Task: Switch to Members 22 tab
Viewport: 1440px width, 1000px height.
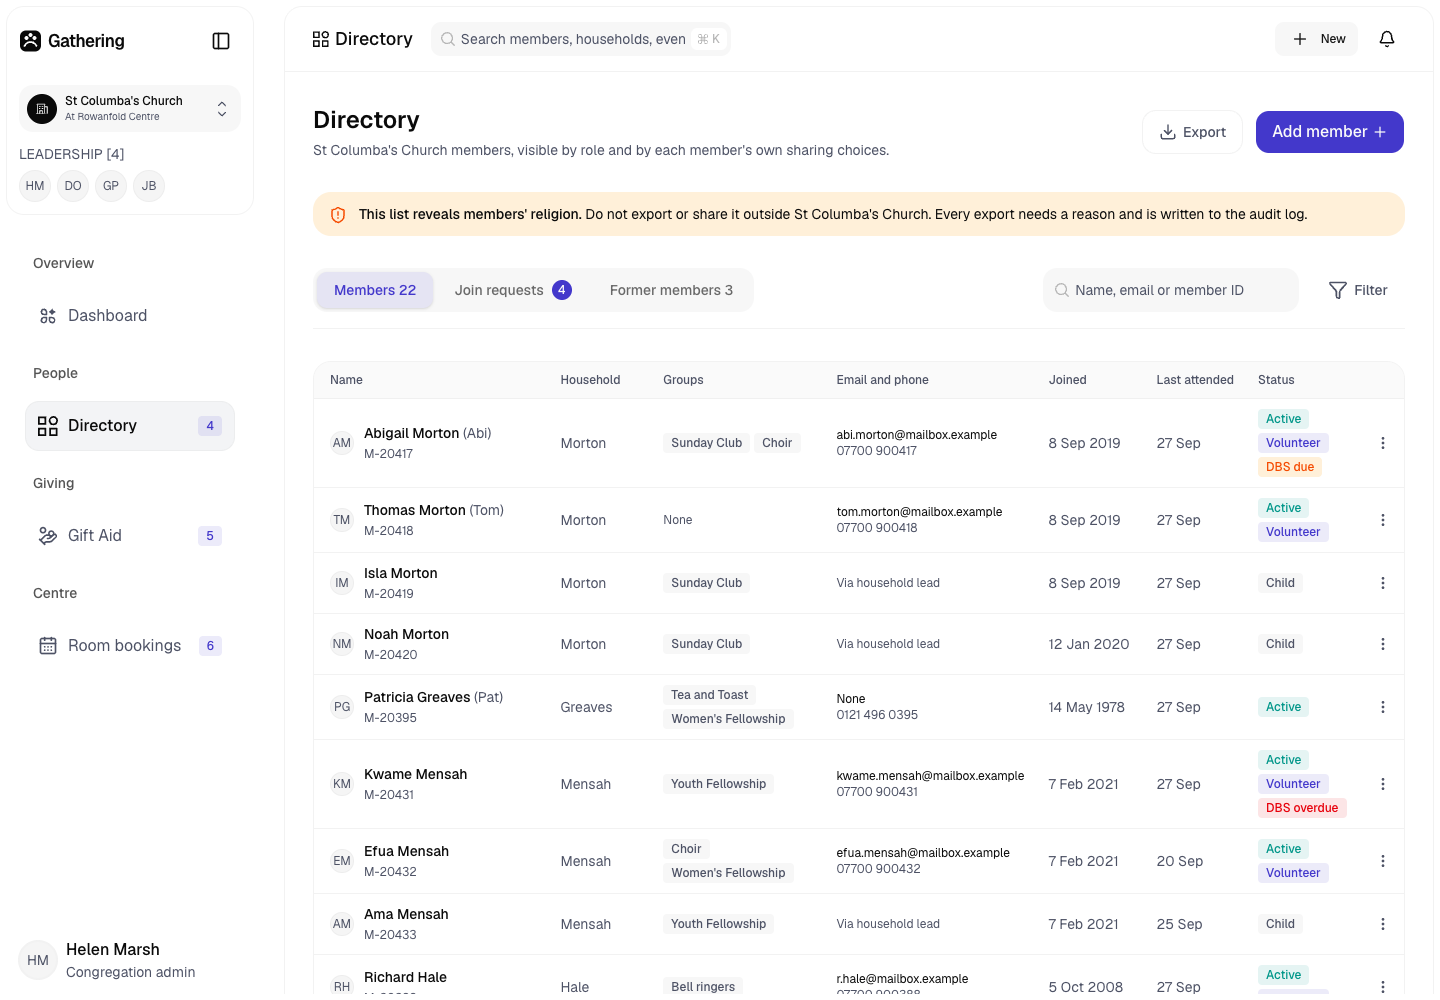Action: point(375,290)
